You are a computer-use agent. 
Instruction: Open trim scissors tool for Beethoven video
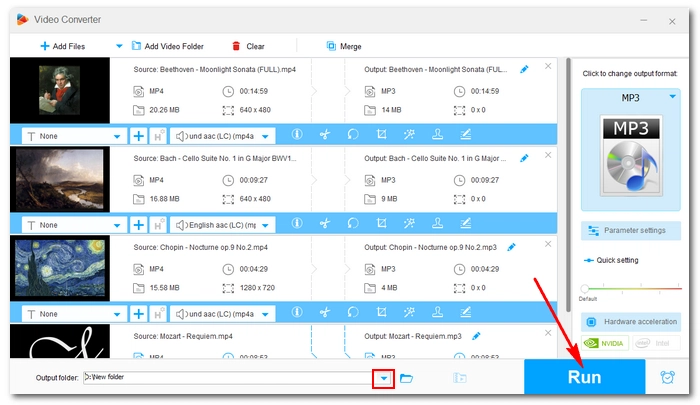pyautogui.click(x=325, y=134)
